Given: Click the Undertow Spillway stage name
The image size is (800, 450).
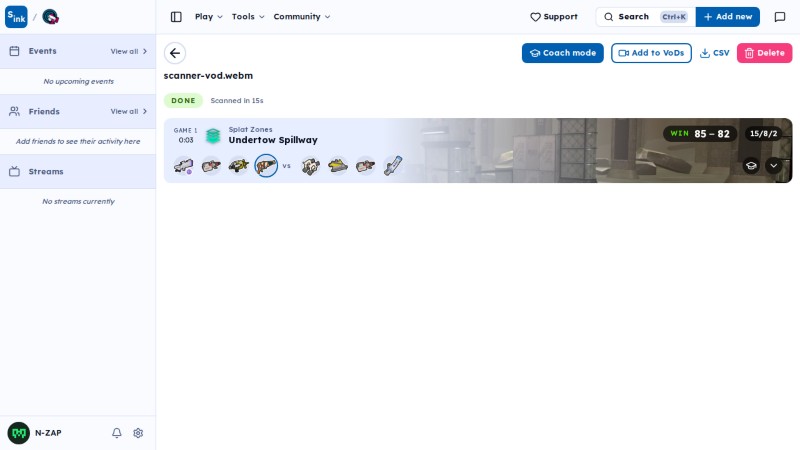Looking at the screenshot, I should [273, 140].
